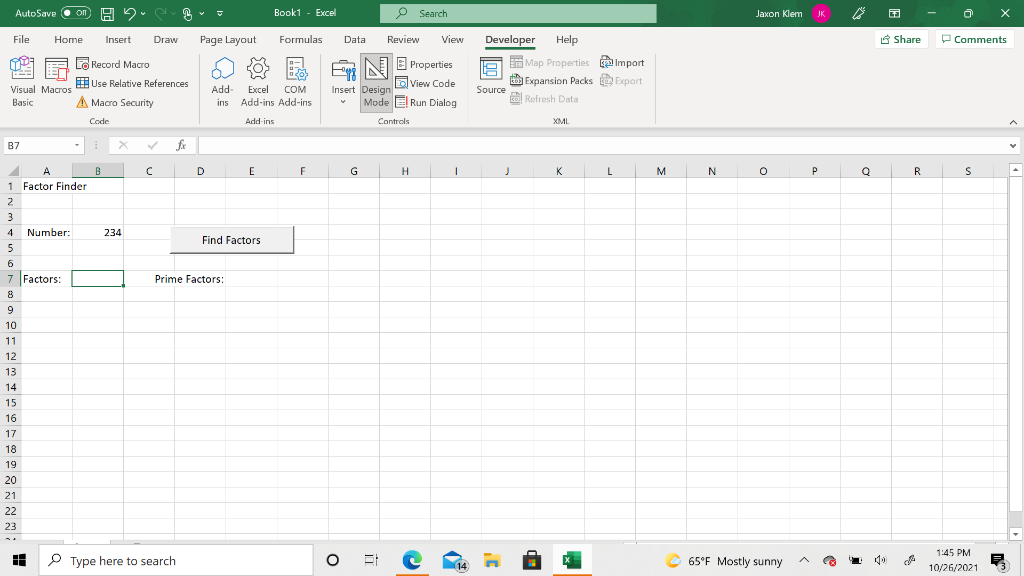
Task: Open Microsoft Store from taskbar
Action: (x=532, y=560)
